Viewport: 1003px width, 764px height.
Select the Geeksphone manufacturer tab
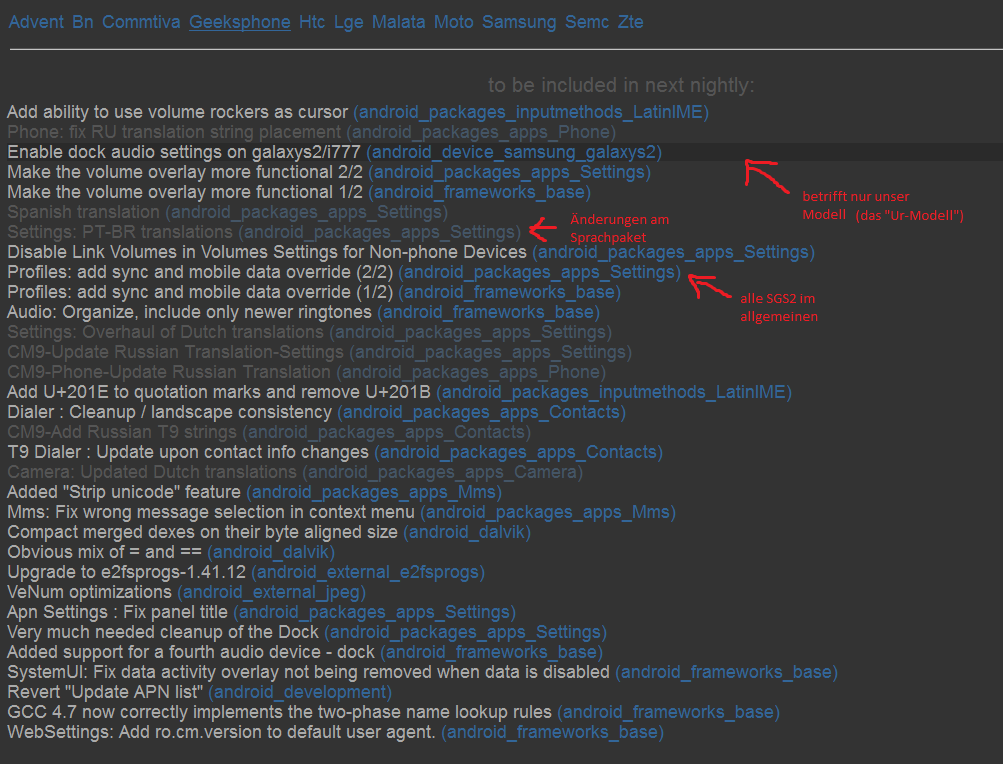(x=239, y=22)
